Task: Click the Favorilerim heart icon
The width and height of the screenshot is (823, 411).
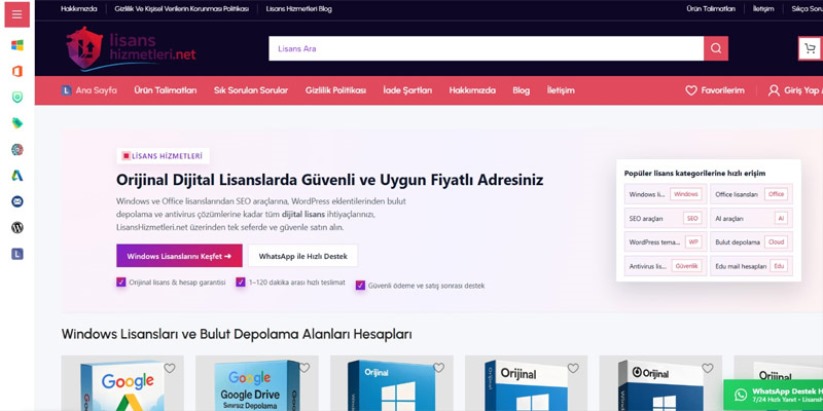Action: [x=691, y=90]
